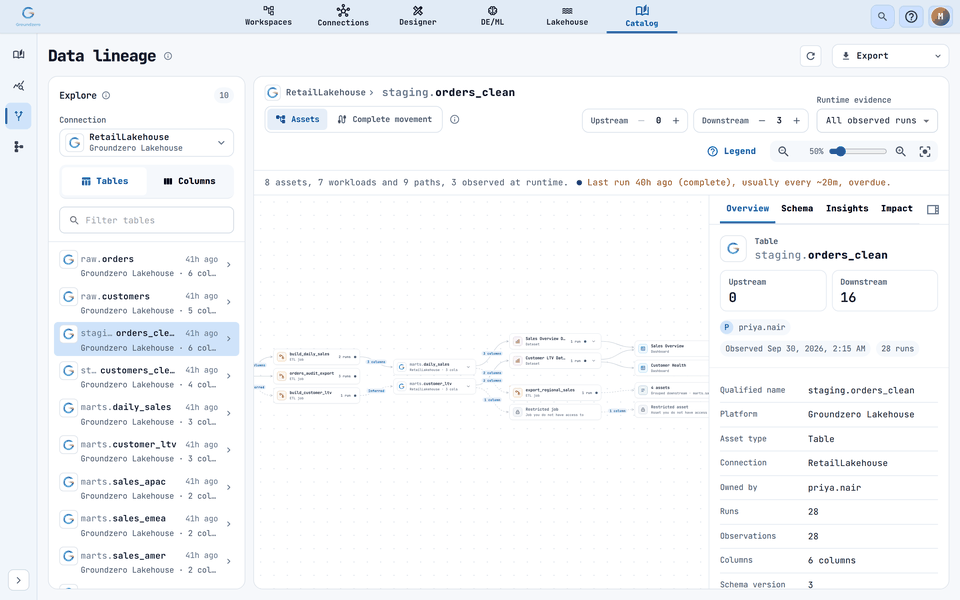
Task: Click the fit-to-screen icon near zoom
Action: click(x=924, y=151)
